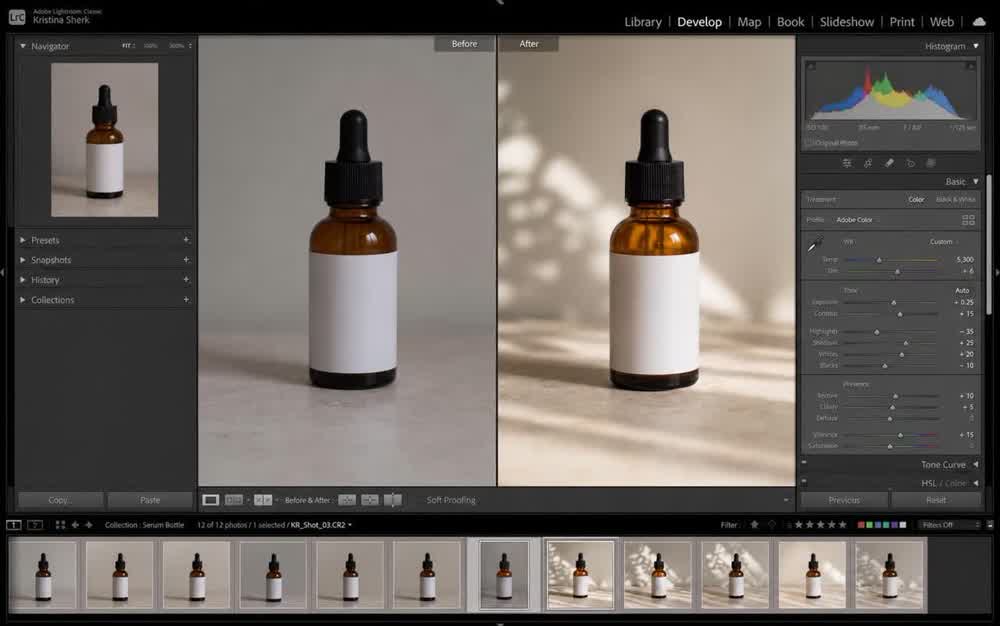This screenshot has width=1000, height=626.
Task: Collapse the Basic panel
Action: pos(976,182)
